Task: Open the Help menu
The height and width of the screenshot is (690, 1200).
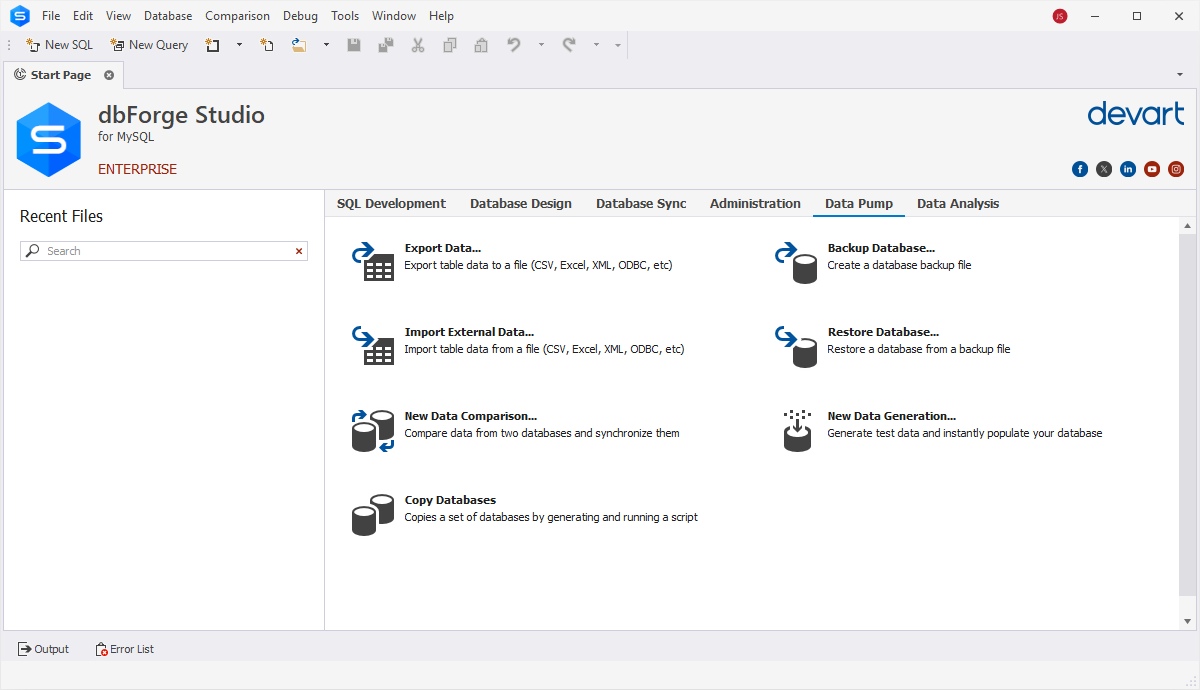Action: (441, 16)
